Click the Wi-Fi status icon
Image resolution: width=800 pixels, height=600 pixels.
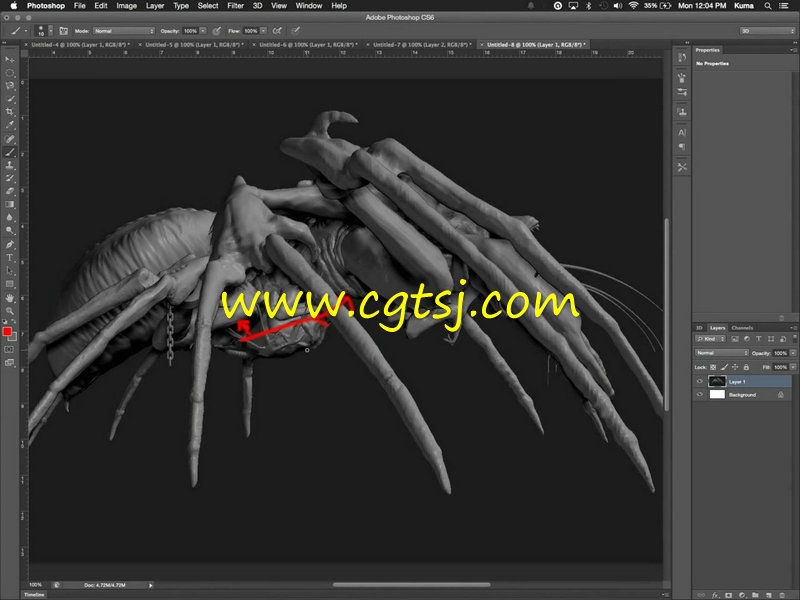(x=633, y=6)
